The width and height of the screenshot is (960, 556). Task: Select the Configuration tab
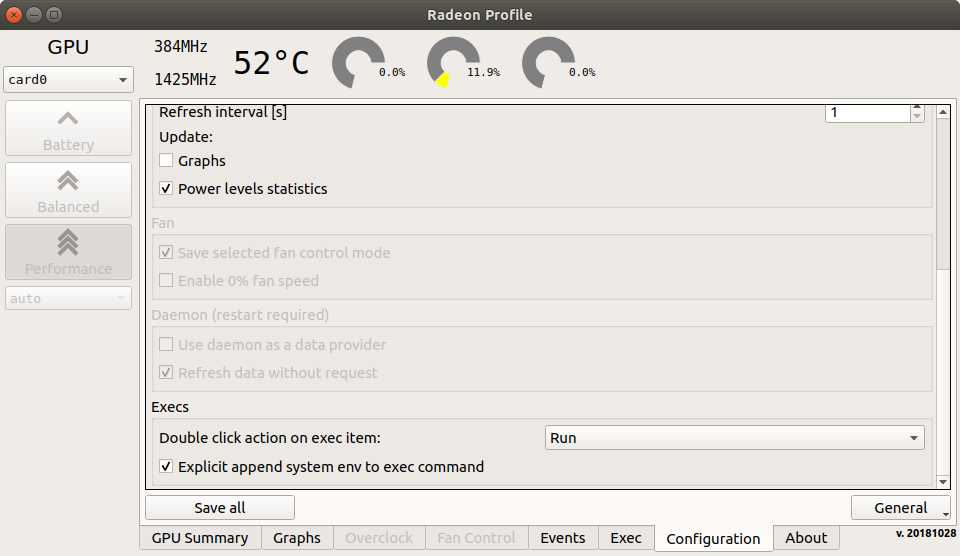[713, 538]
